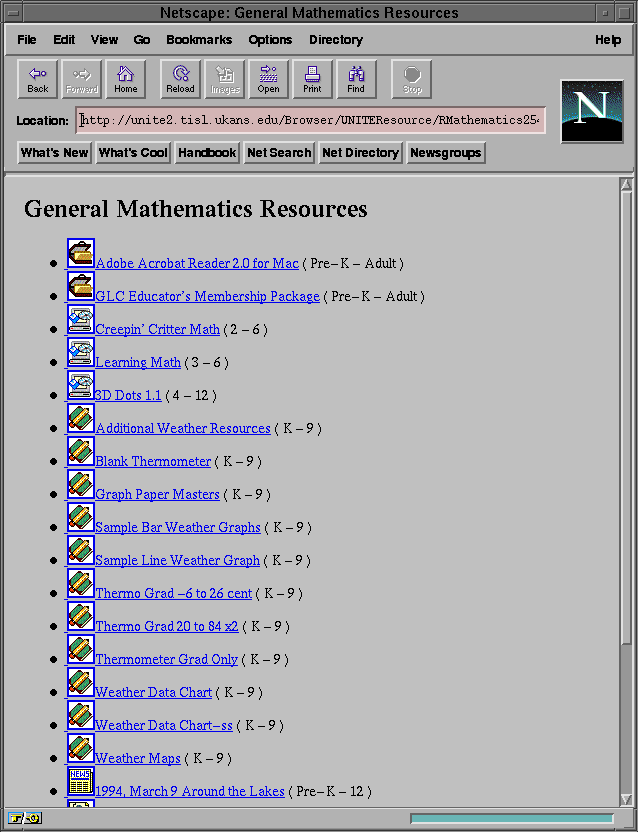Click book icon beside Weather Data Chart

click(x=81, y=682)
